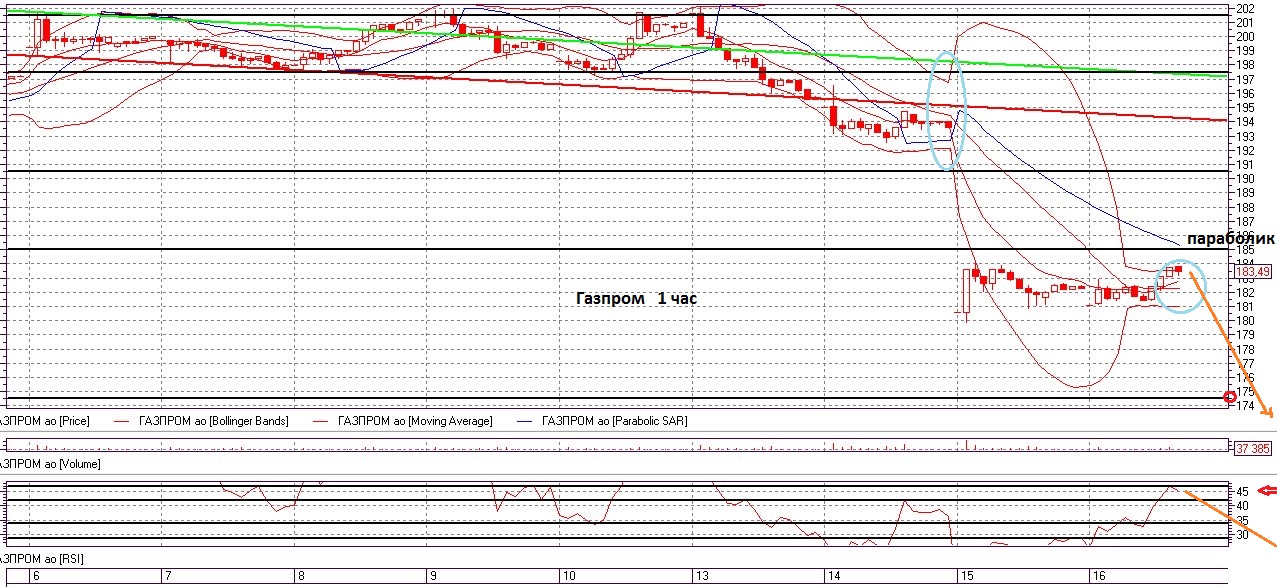Click the 30 level on RSI scale

(x=1241, y=535)
